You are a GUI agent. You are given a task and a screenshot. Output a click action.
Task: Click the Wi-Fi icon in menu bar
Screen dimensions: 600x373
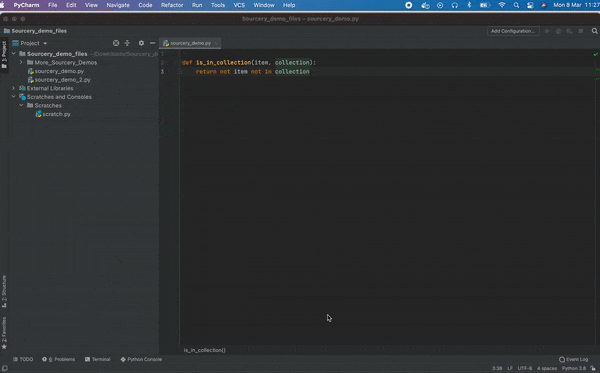tap(502, 5)
